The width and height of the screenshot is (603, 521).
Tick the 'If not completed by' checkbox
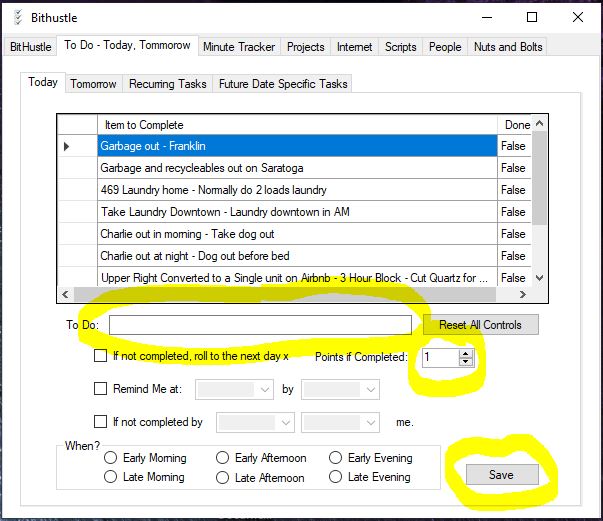[100, 421]
